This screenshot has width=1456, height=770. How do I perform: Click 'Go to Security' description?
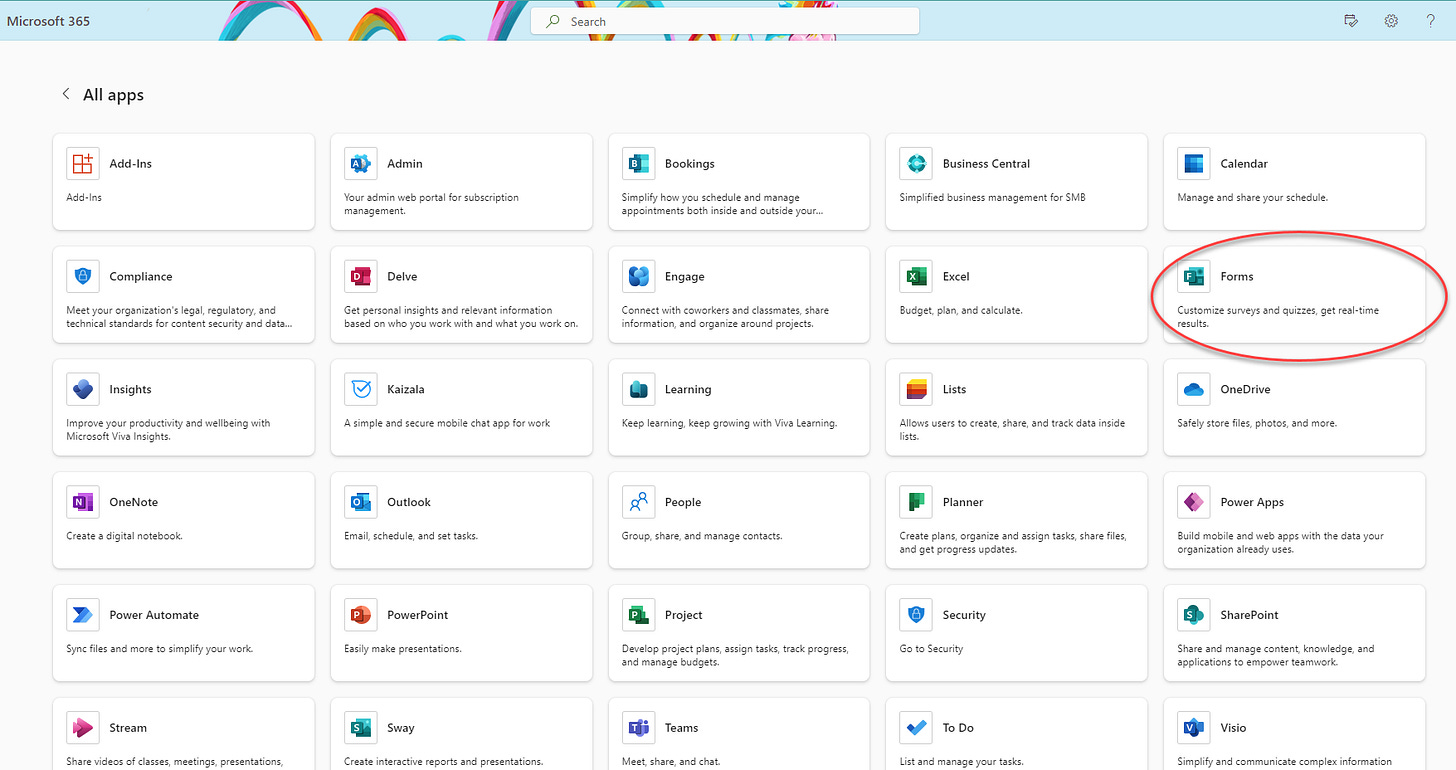[x=931, y=649]
